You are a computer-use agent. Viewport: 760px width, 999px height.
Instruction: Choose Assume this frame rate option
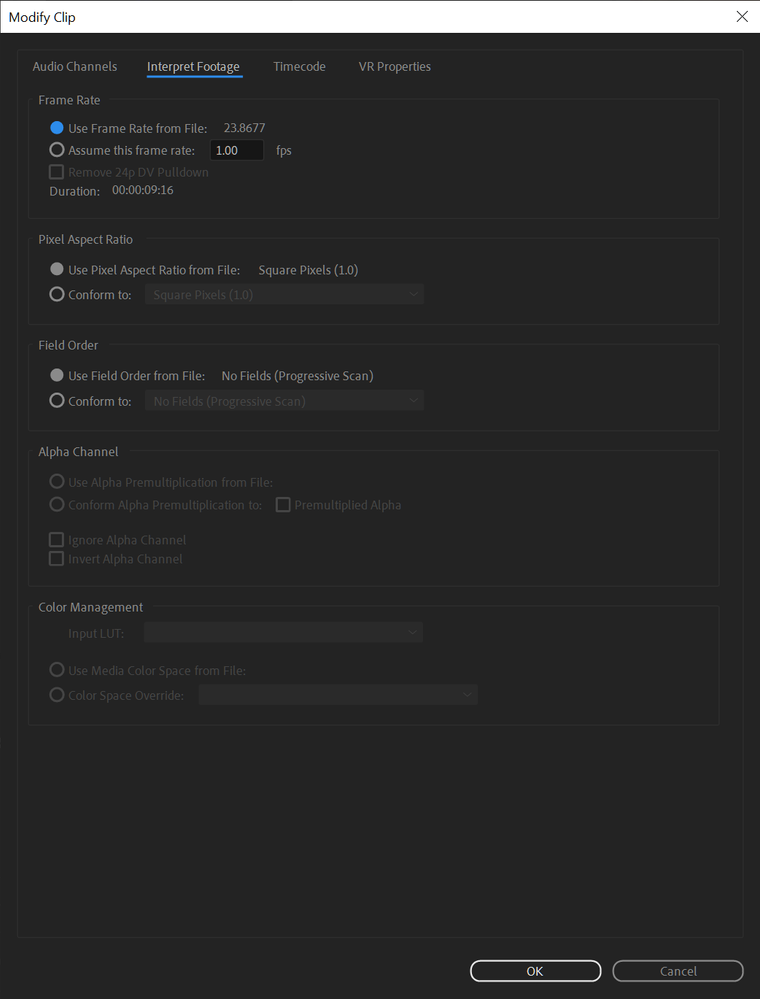tap(57, 150)
